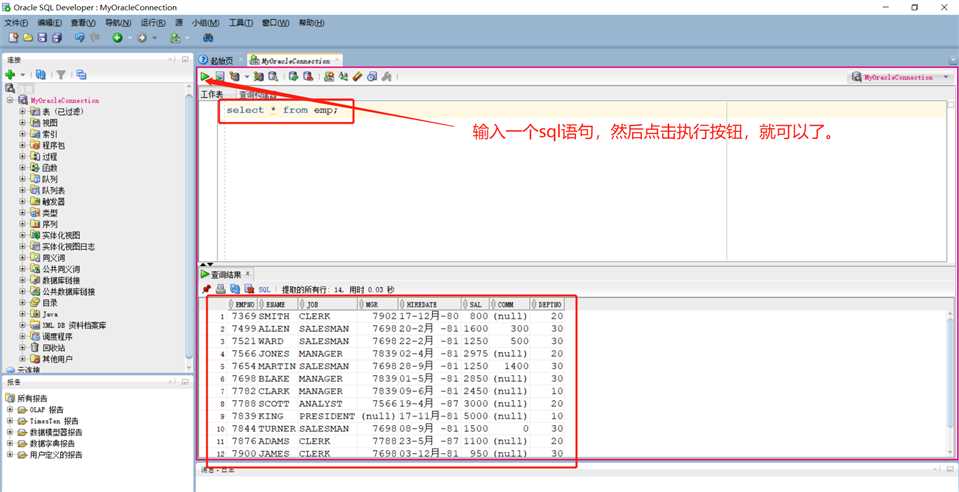Click the green Back navigation icon
The image size is (959, 492).
117,38
